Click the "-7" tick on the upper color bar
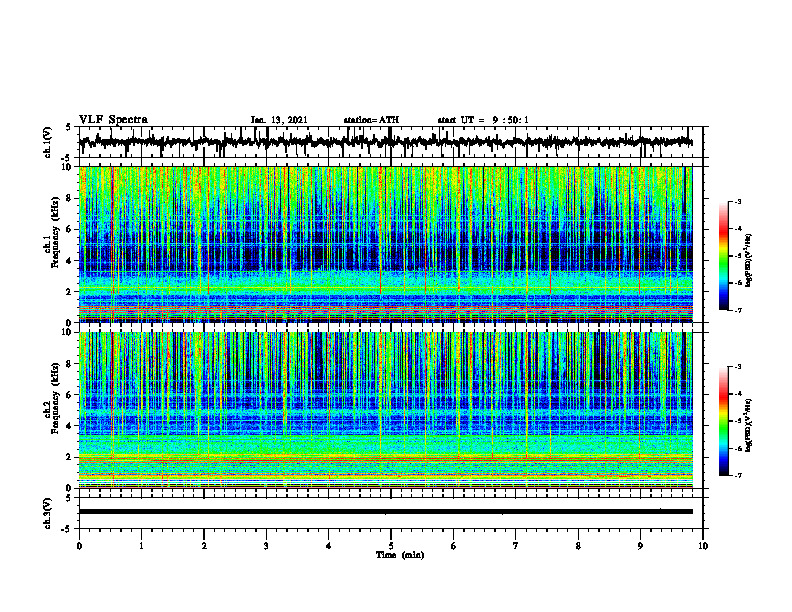This screenshot has width=792, height=612. coord(738,310)
